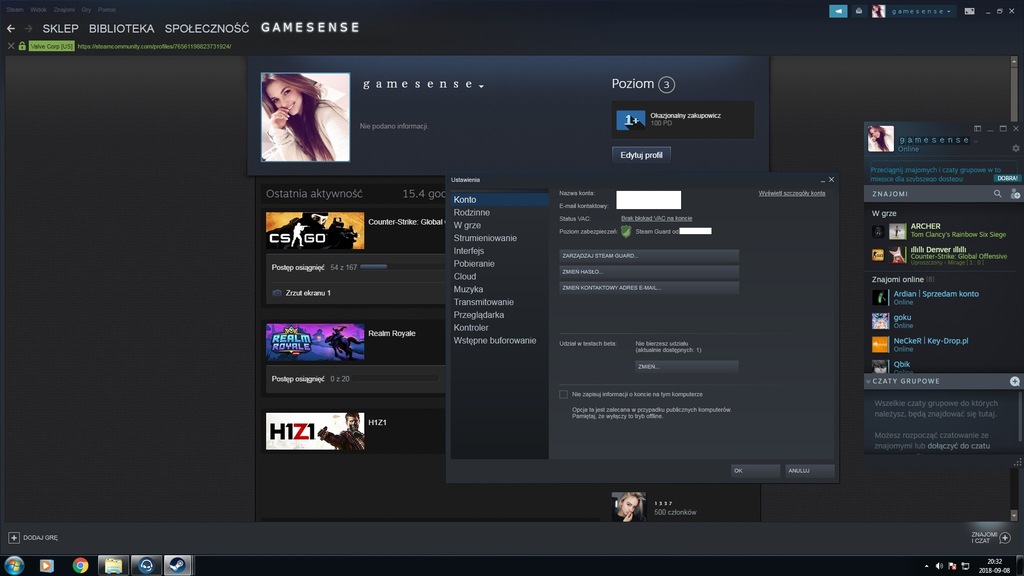This screenshot has height=576, width=1024.
Task: Collapse the Czaty grupowe section
Action: 869,381
